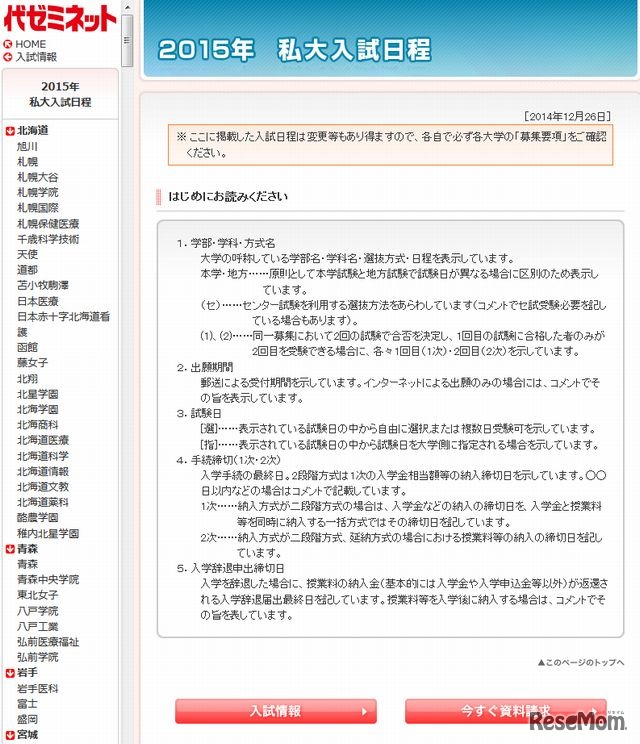The image size is (640, 744).
Task: Open 天使 university link
Action: pos(28,254)
